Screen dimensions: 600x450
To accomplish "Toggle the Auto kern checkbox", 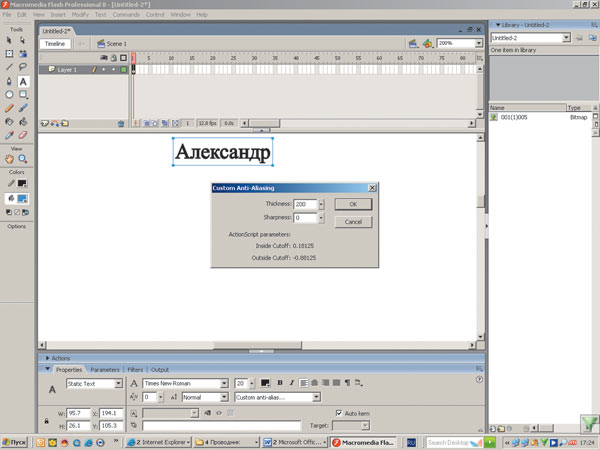I will tap(339, 412).
